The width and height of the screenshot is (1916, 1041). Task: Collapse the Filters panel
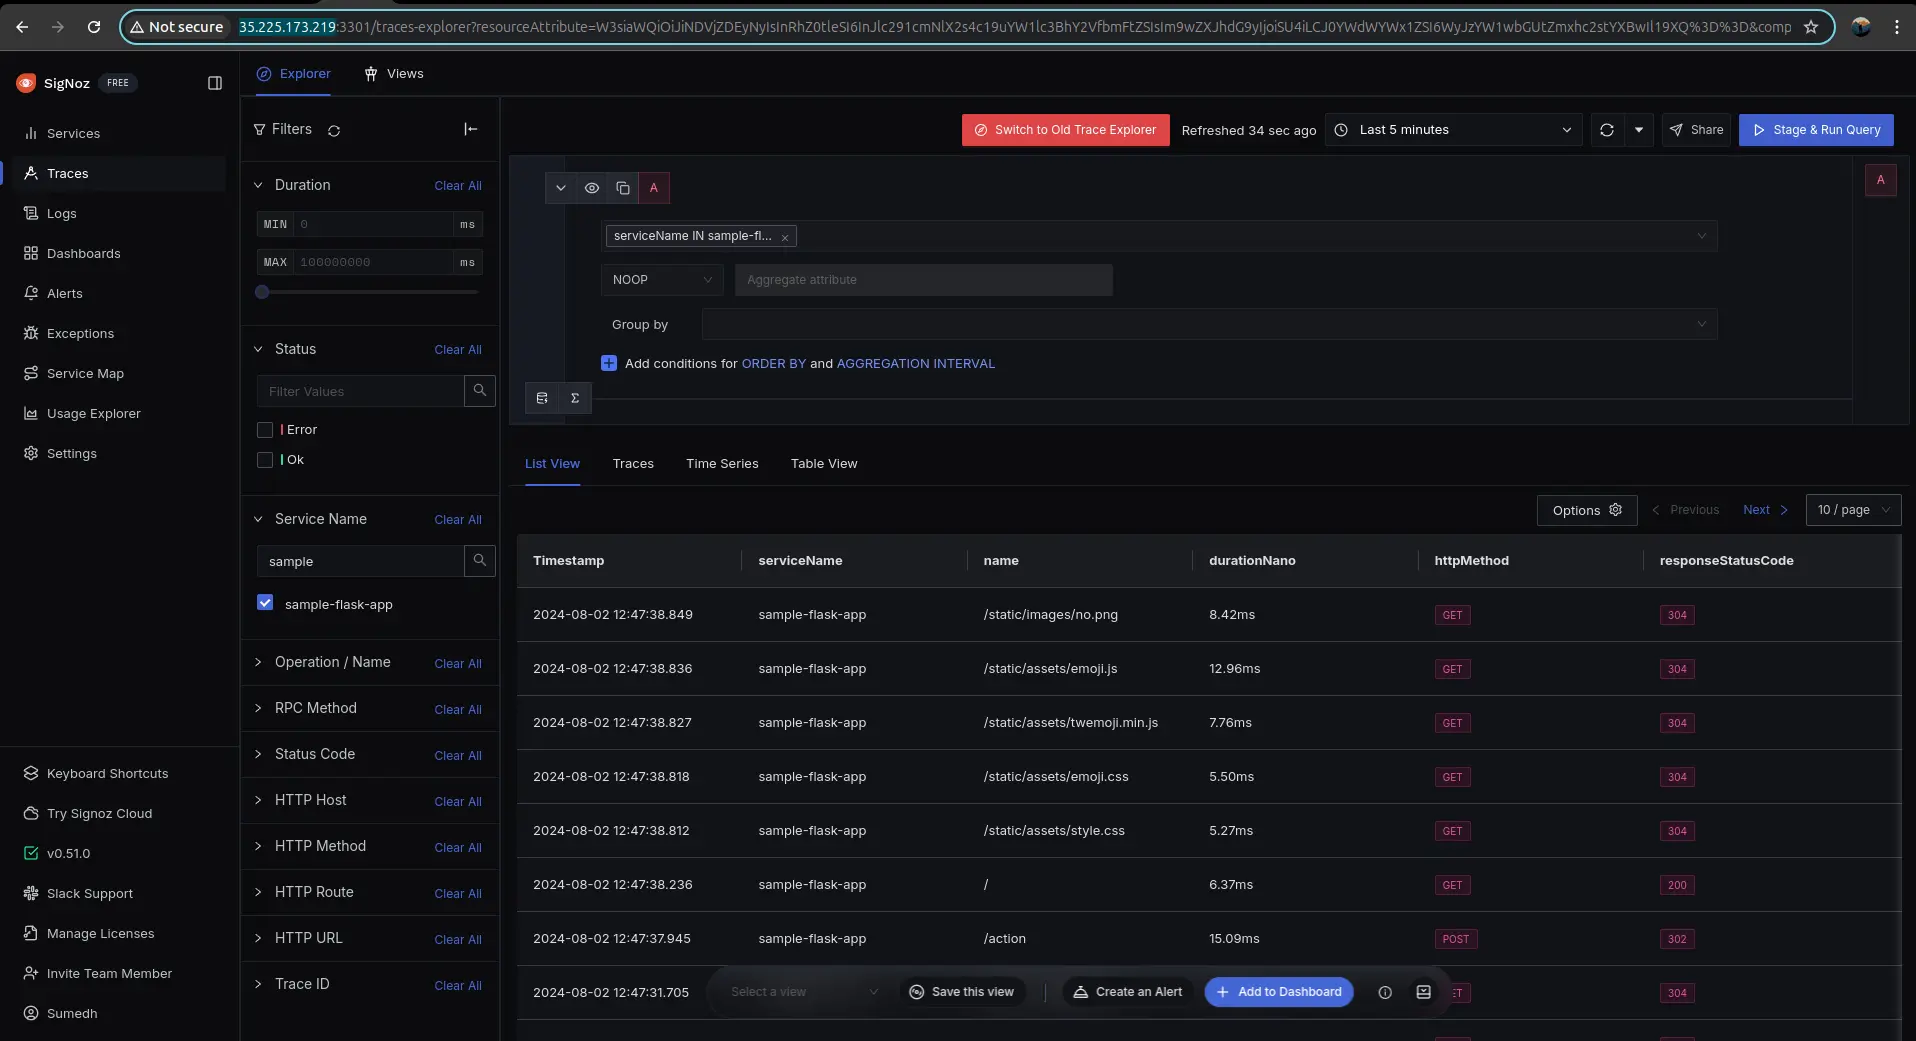click(470, 129)
